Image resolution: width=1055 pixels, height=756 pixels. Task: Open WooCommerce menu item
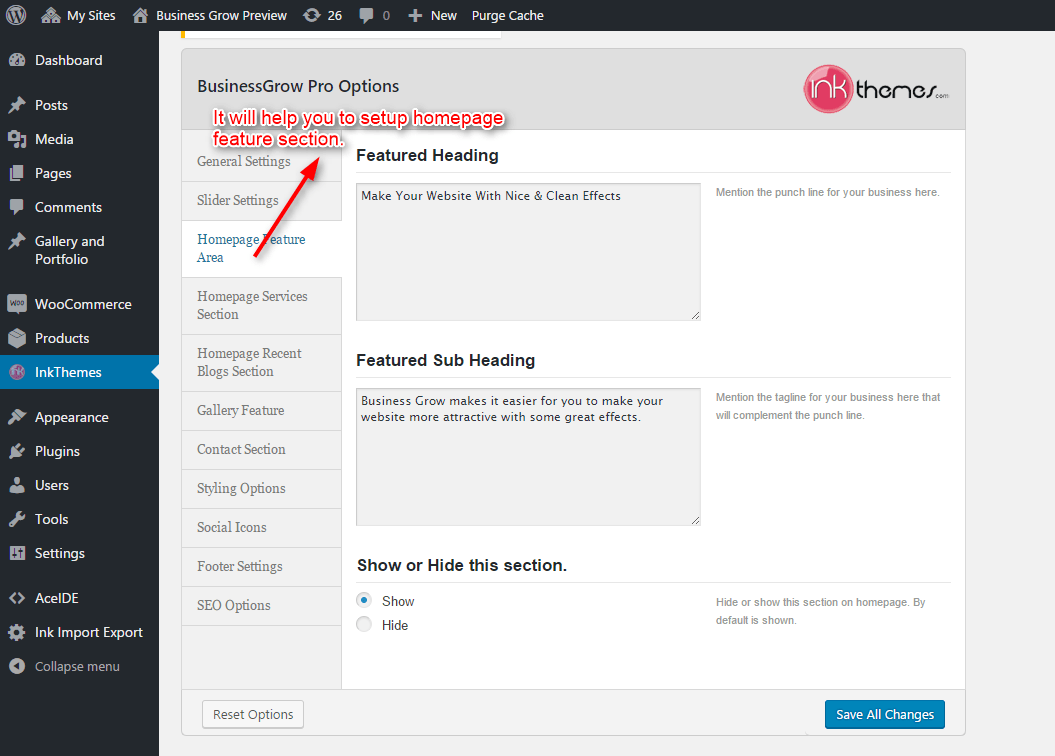(79, 304)
